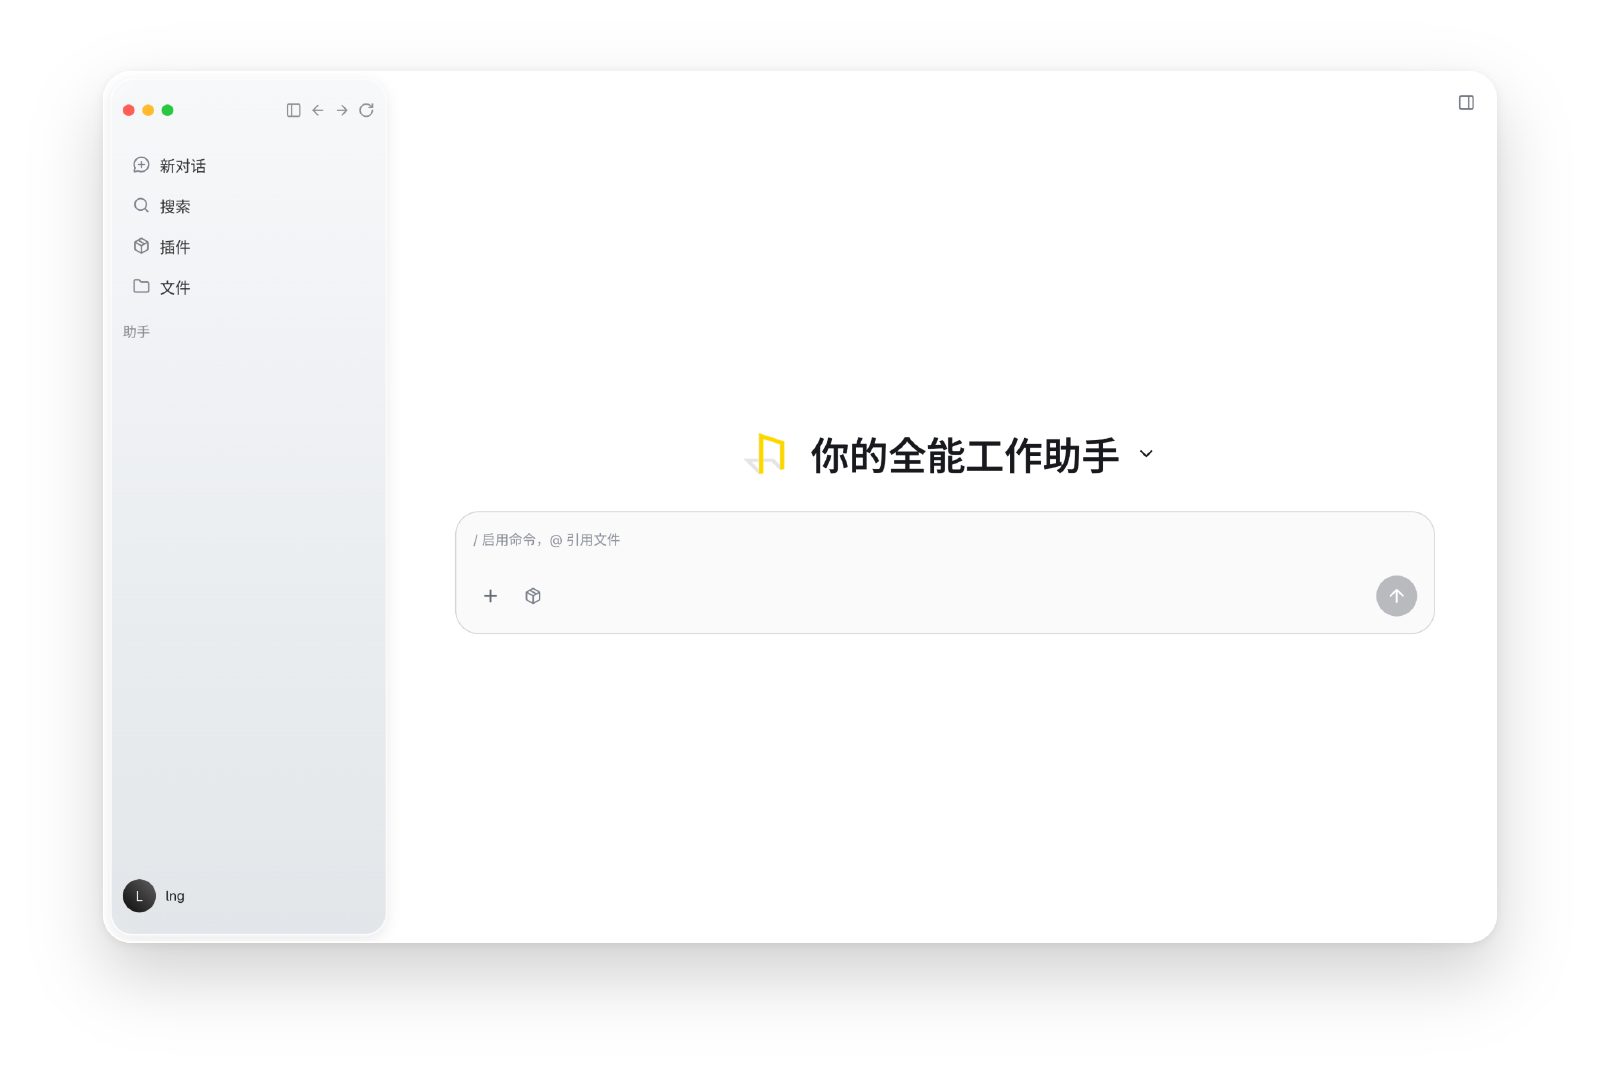Toggle the right side panel icon
This screenshot has height=1078, width=1600.
point(1466,102)
